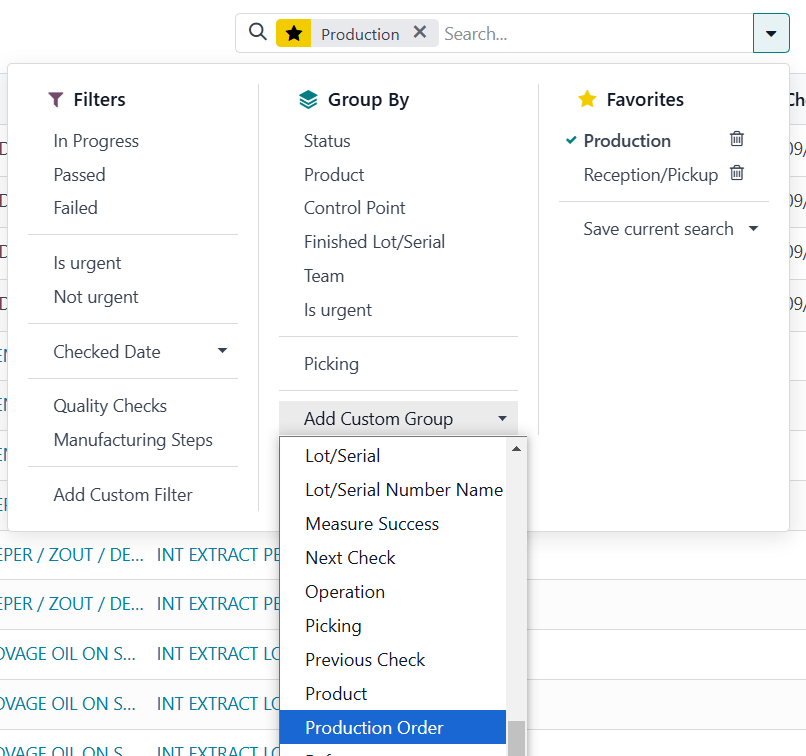Remove the Production facet from search
806x756 pixels.
tap(420, 33)
